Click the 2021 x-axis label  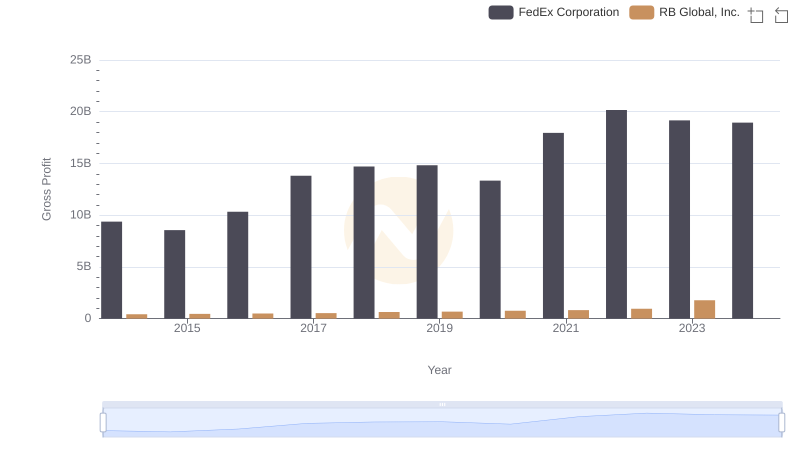click(x=566, y=328)
